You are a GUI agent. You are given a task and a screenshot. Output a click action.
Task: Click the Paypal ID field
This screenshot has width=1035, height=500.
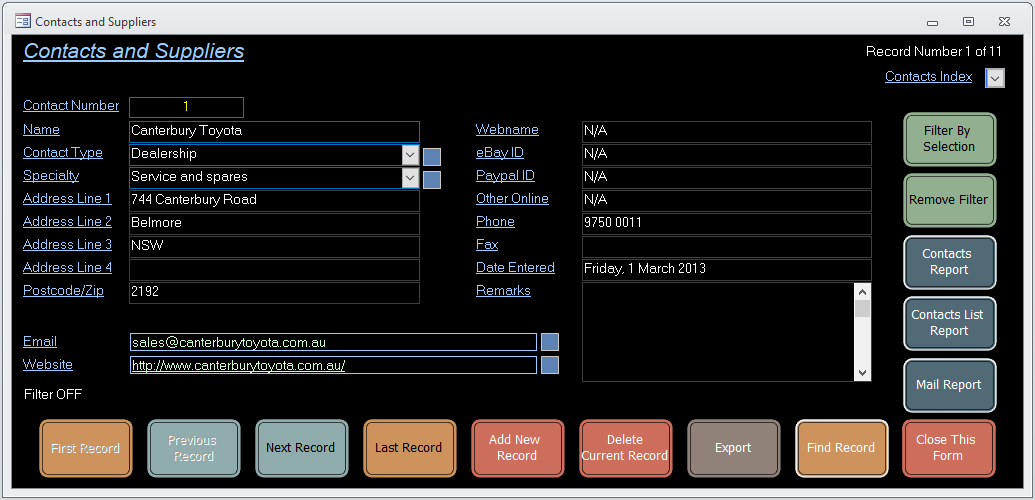tap(727, 178)
